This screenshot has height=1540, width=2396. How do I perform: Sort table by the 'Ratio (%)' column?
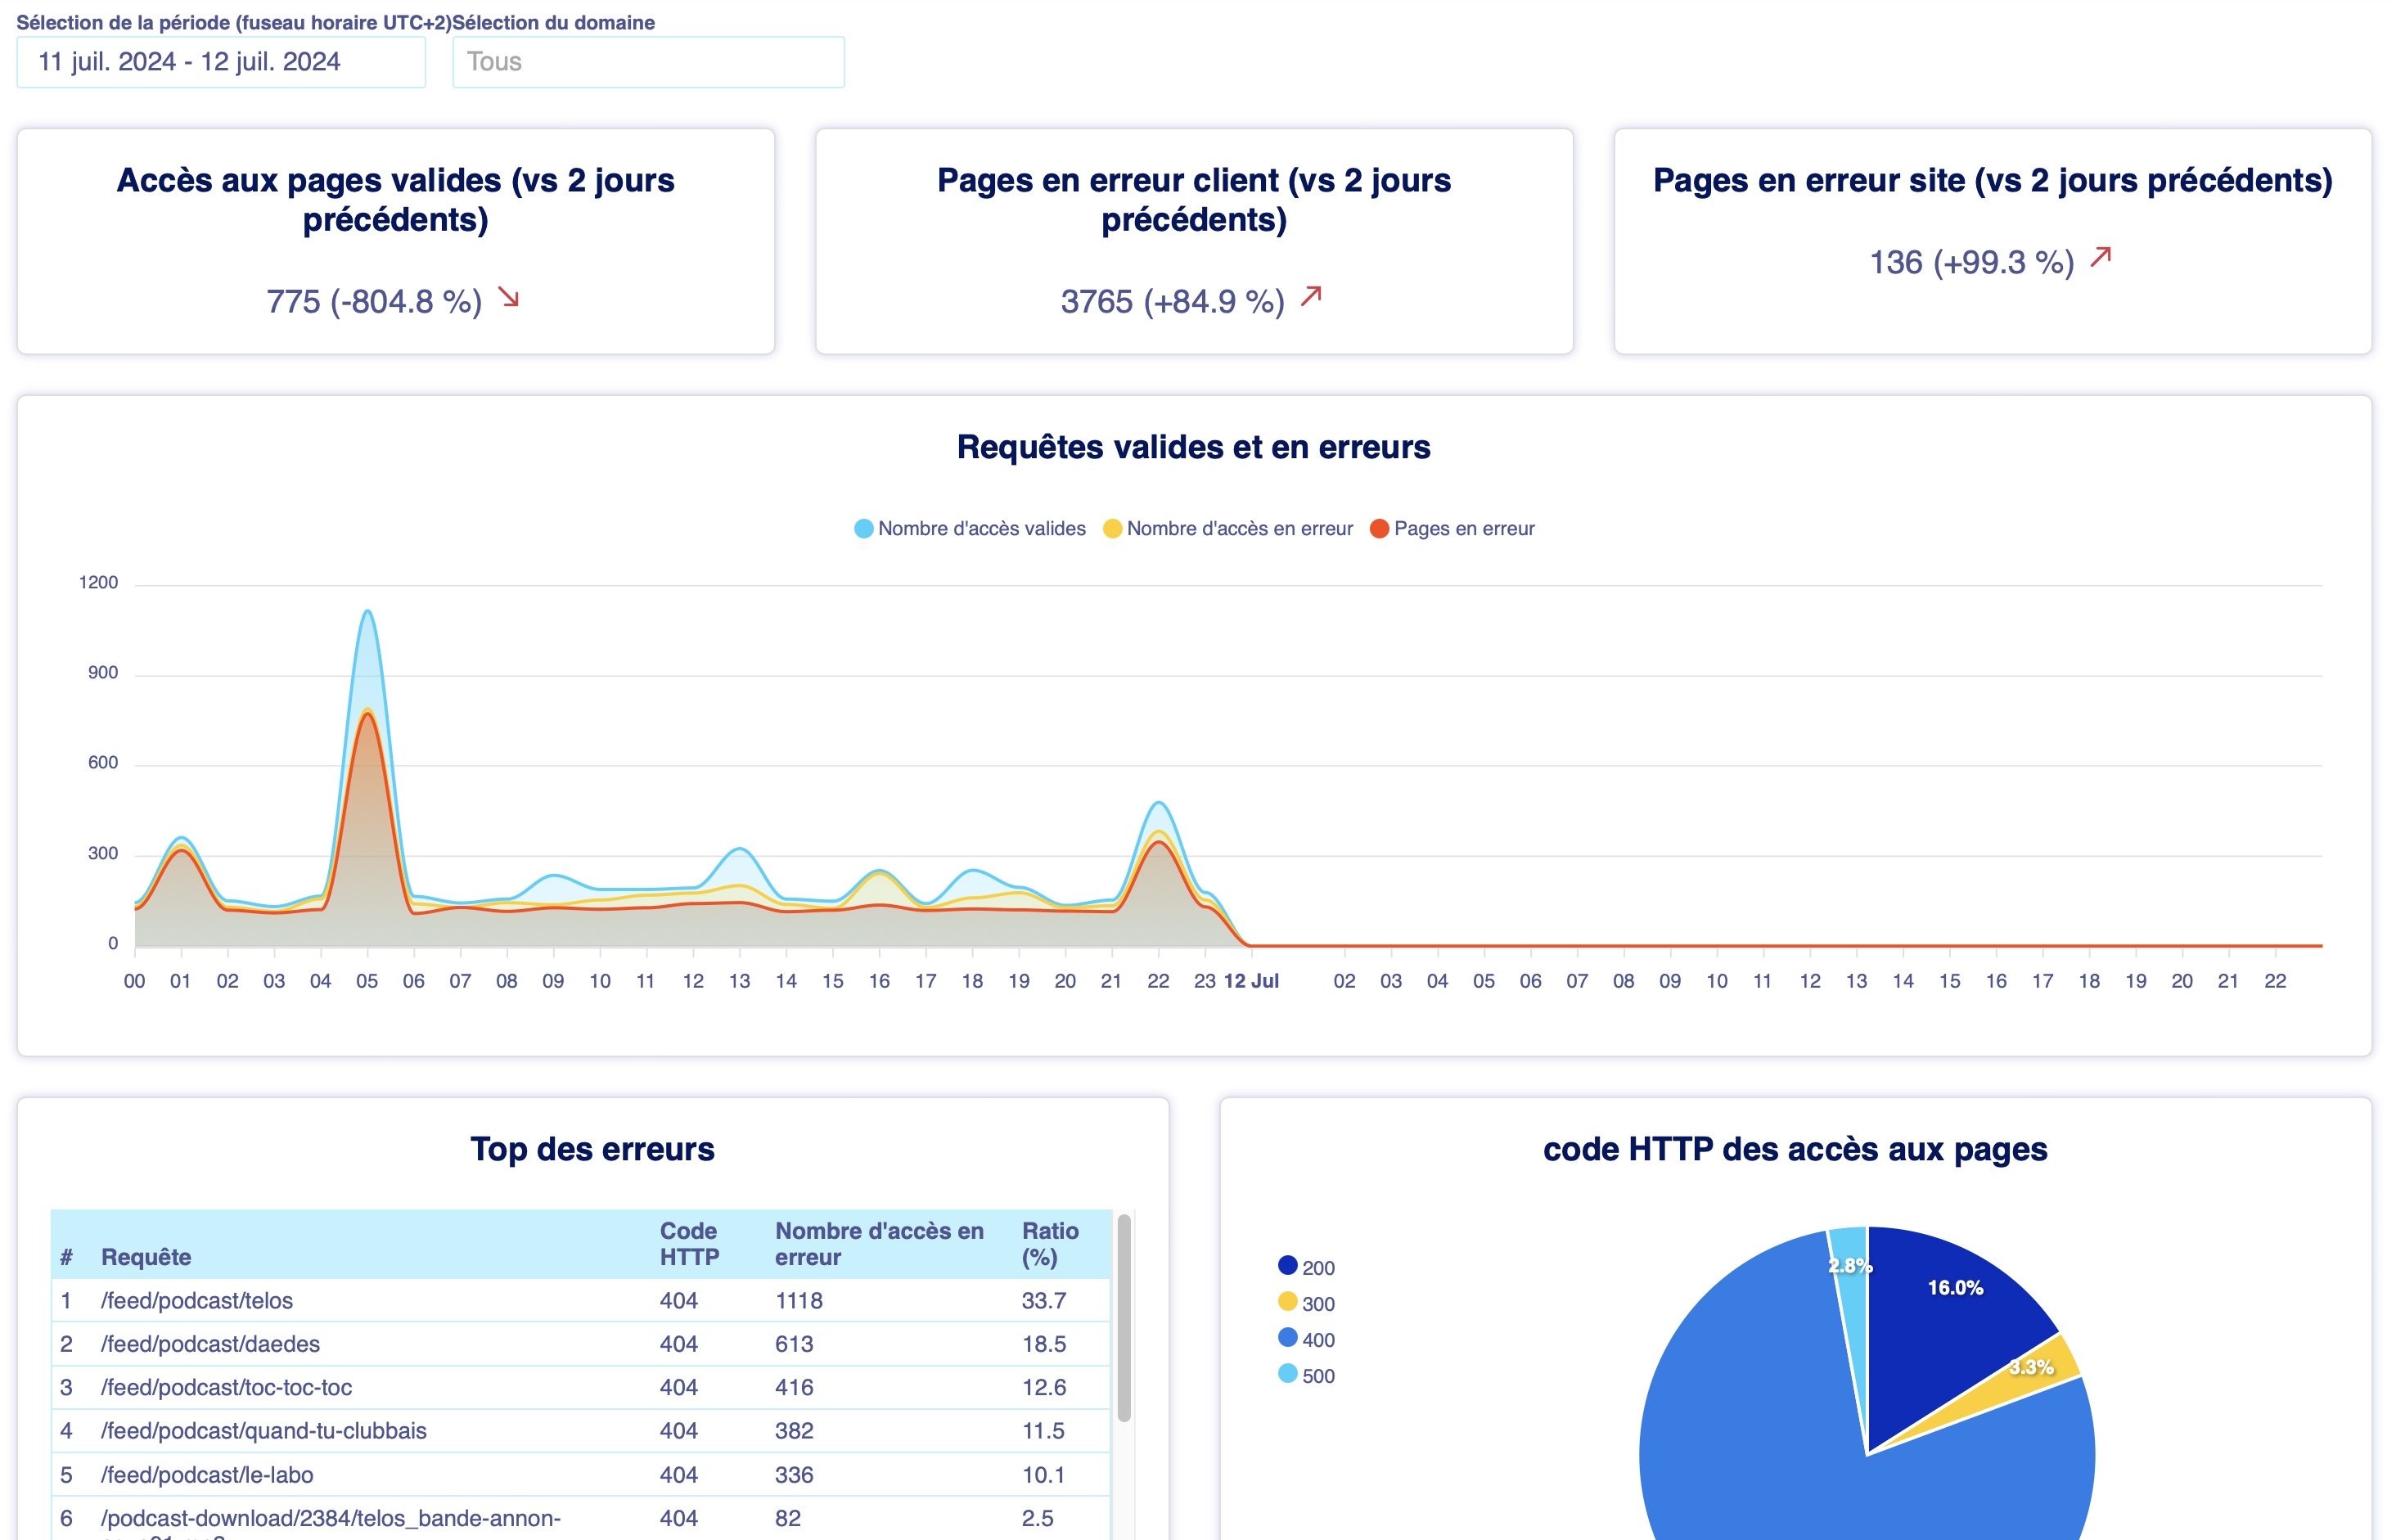coord(1049,1244)
